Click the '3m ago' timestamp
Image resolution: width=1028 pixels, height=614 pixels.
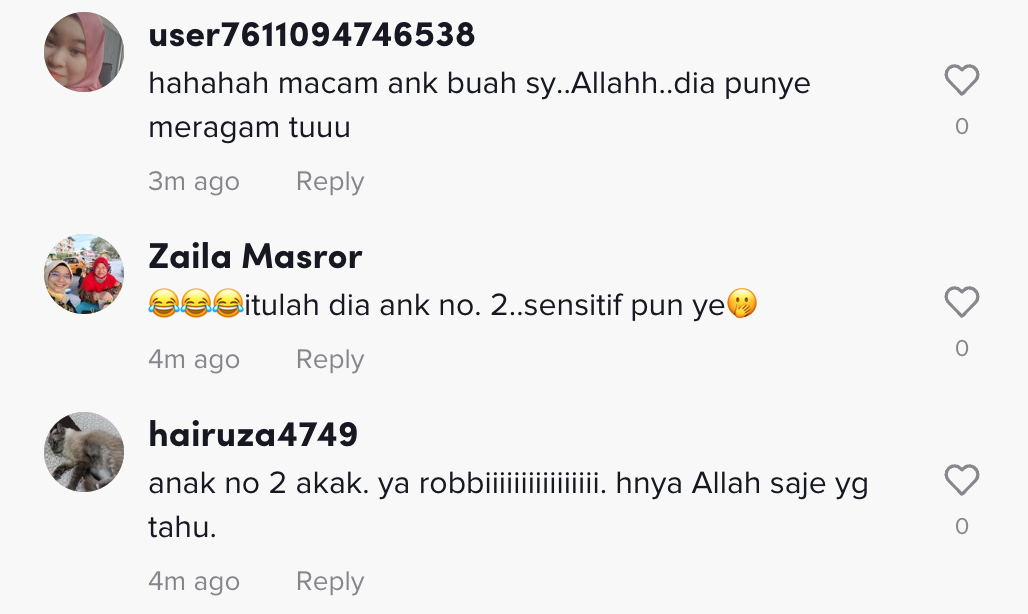click(194, 182)
